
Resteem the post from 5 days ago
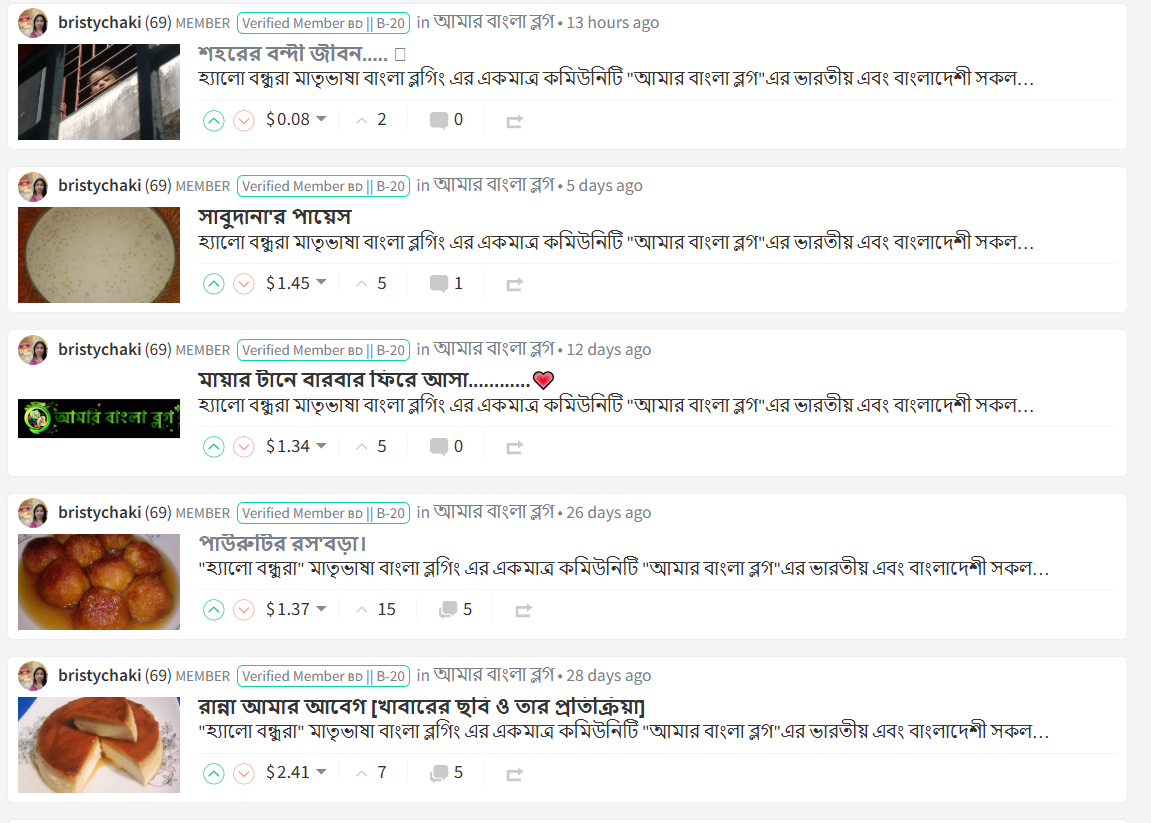point(515,284)
